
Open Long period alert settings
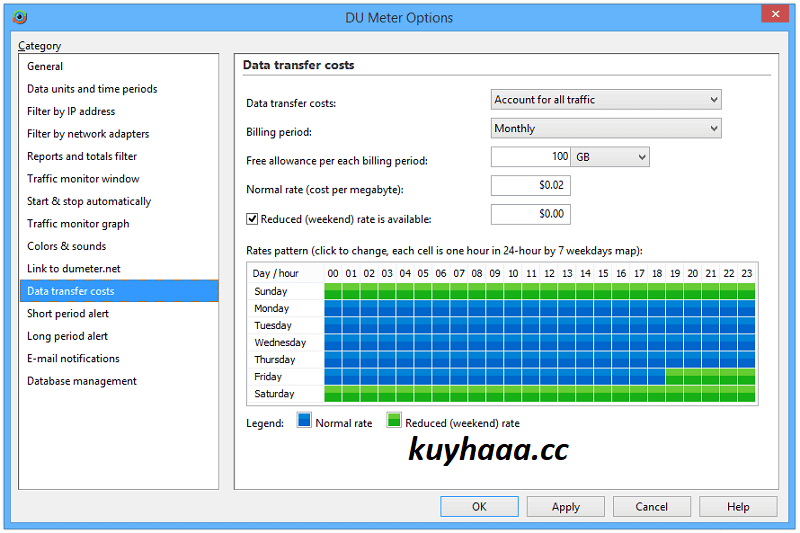pyautogui.click(x=118, y=336)
